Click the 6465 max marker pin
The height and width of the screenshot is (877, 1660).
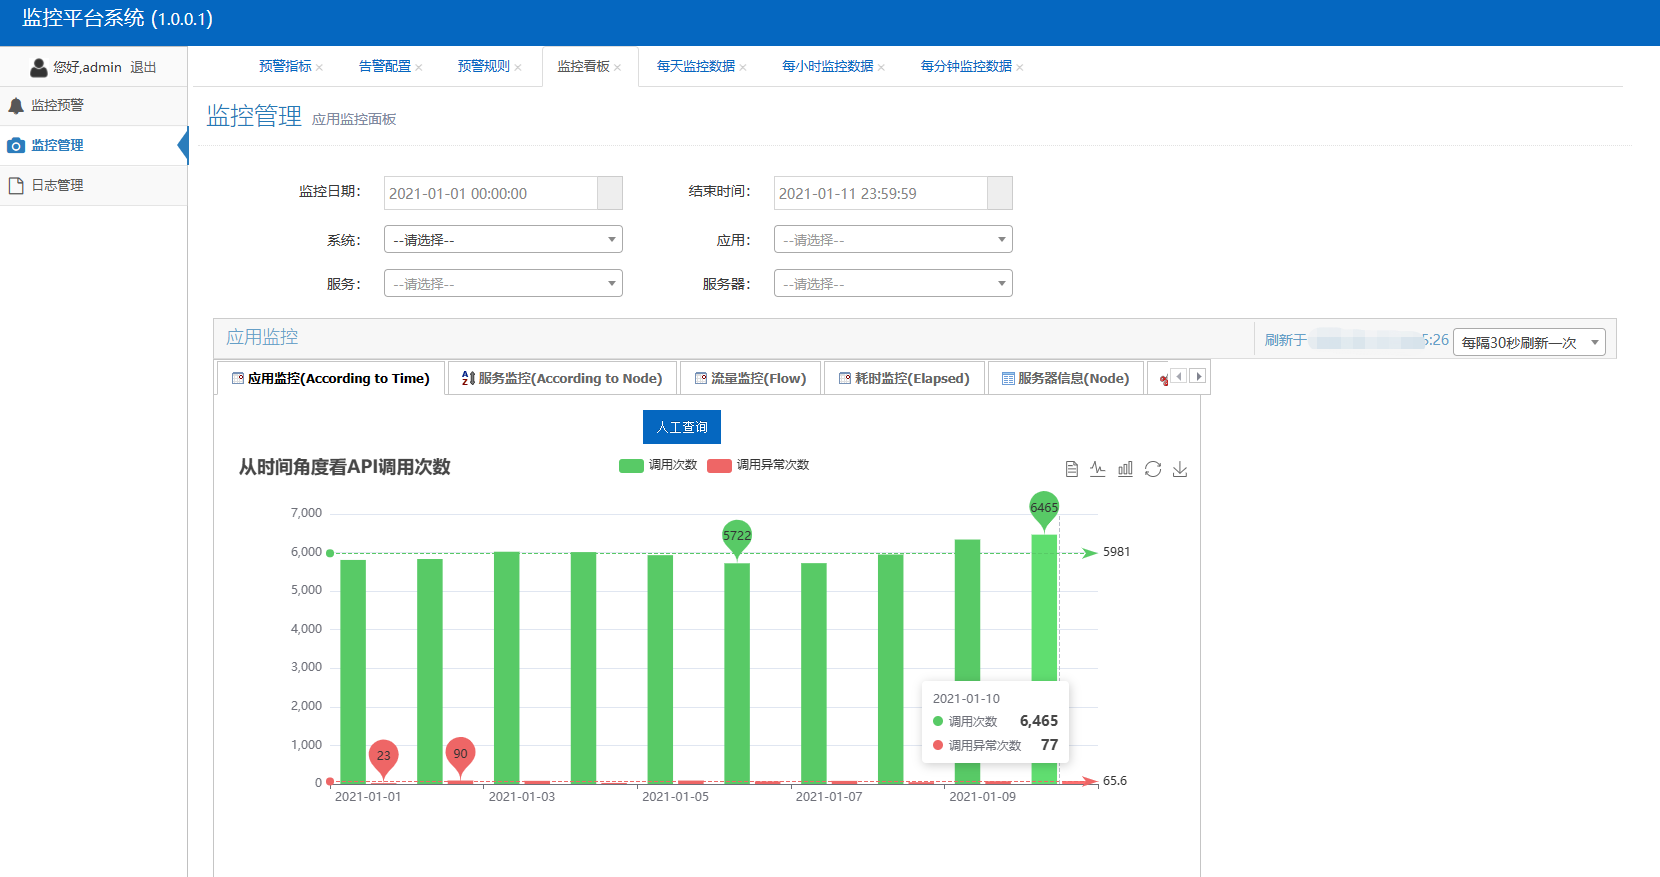tap(1044, 510)
